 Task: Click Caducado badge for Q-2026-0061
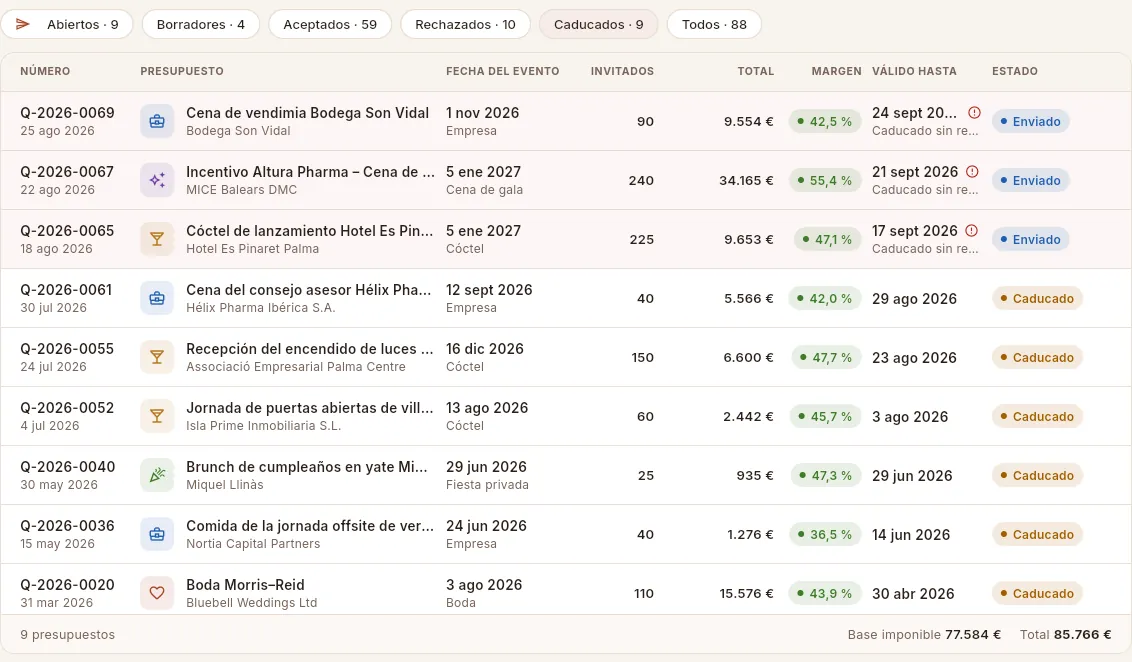(x=1037, y=298)
